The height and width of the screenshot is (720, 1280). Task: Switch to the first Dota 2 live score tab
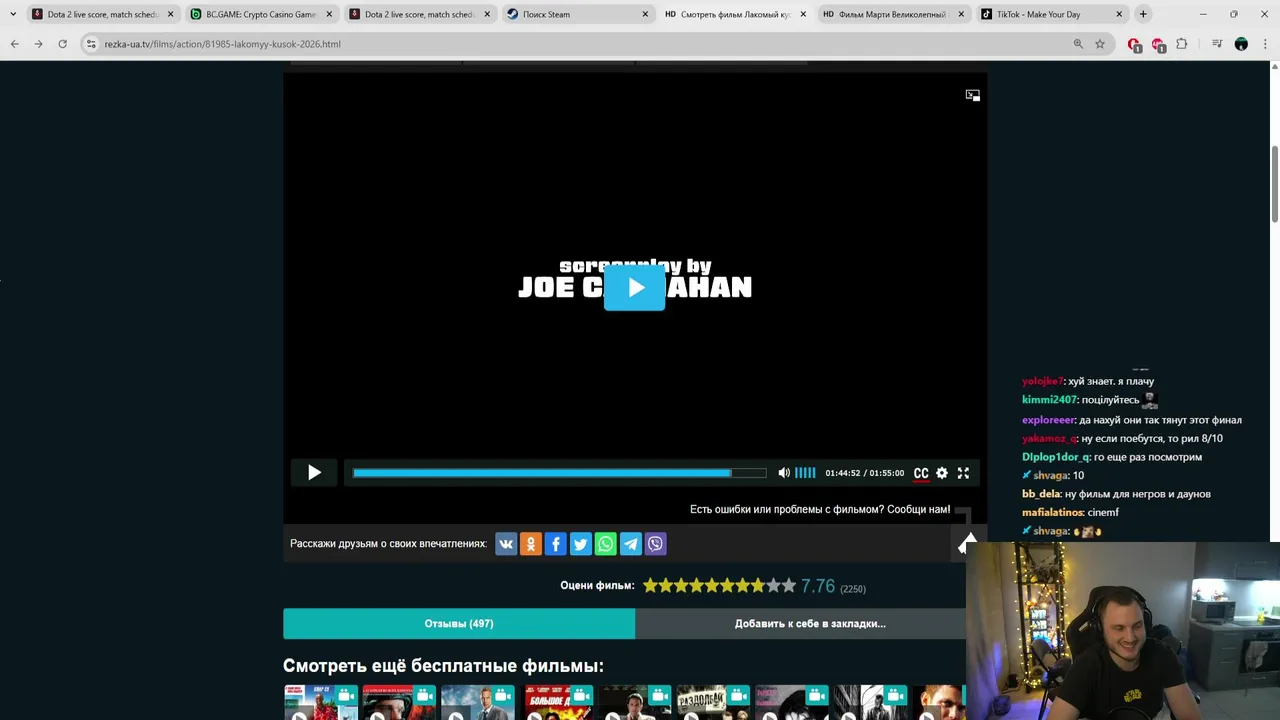click(x=102, y=14)
